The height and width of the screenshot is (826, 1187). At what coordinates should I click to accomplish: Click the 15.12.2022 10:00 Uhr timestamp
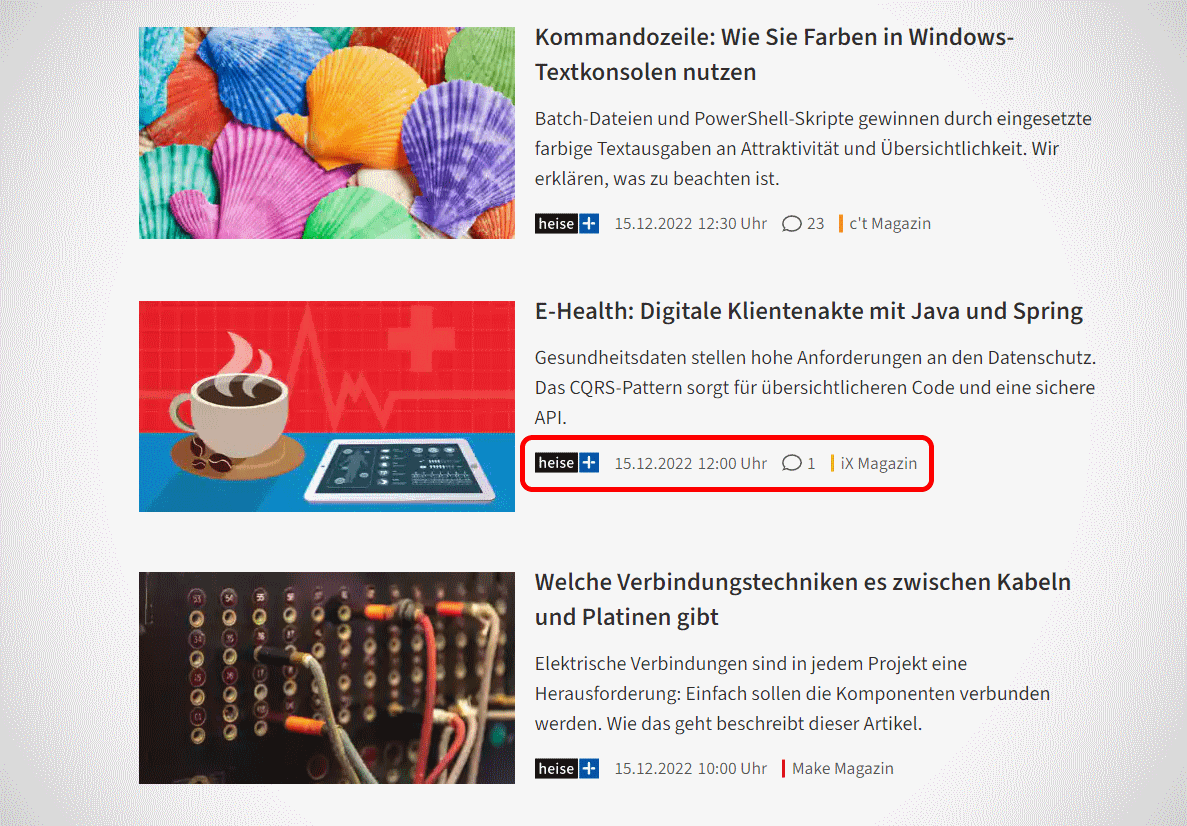click(690, 768)
